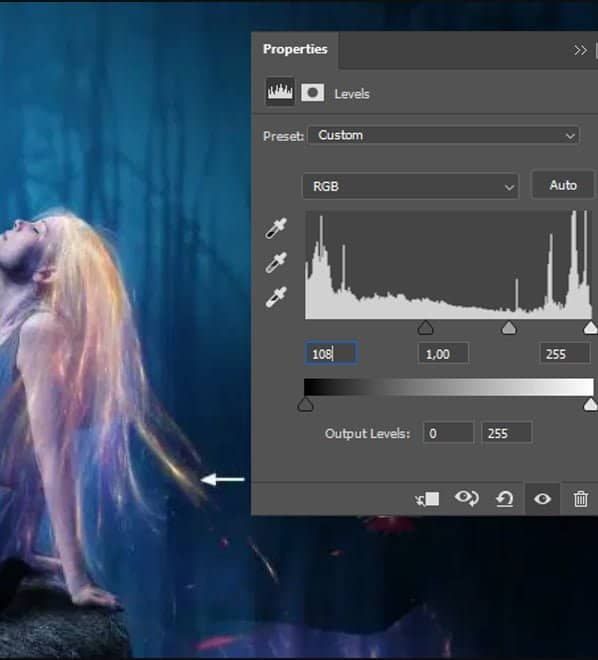
Task: Click the Auto levels button
Action: 563,185
